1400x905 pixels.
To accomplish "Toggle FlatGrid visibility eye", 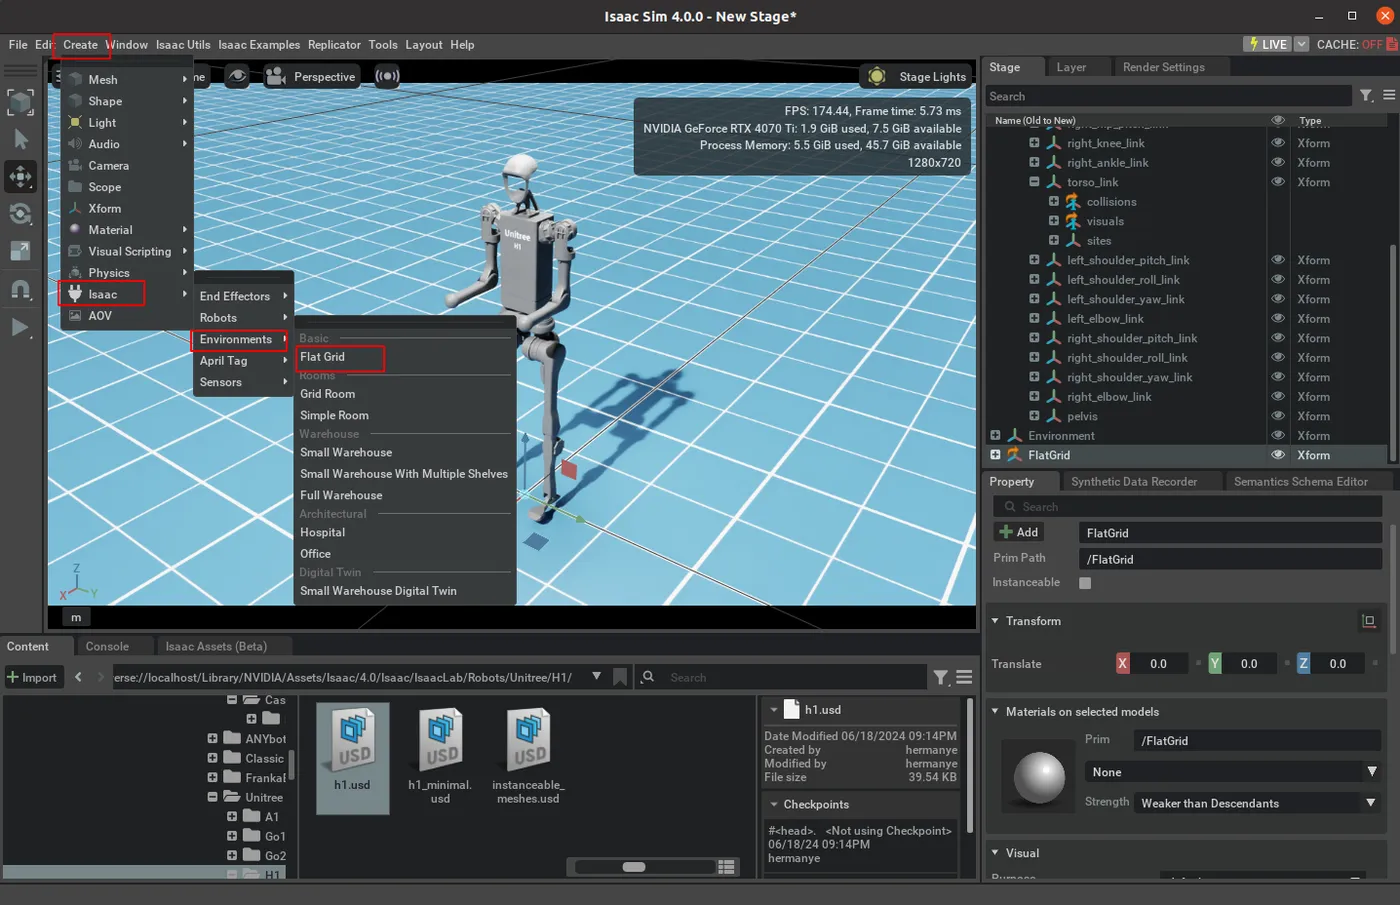I will (1277, 455).
